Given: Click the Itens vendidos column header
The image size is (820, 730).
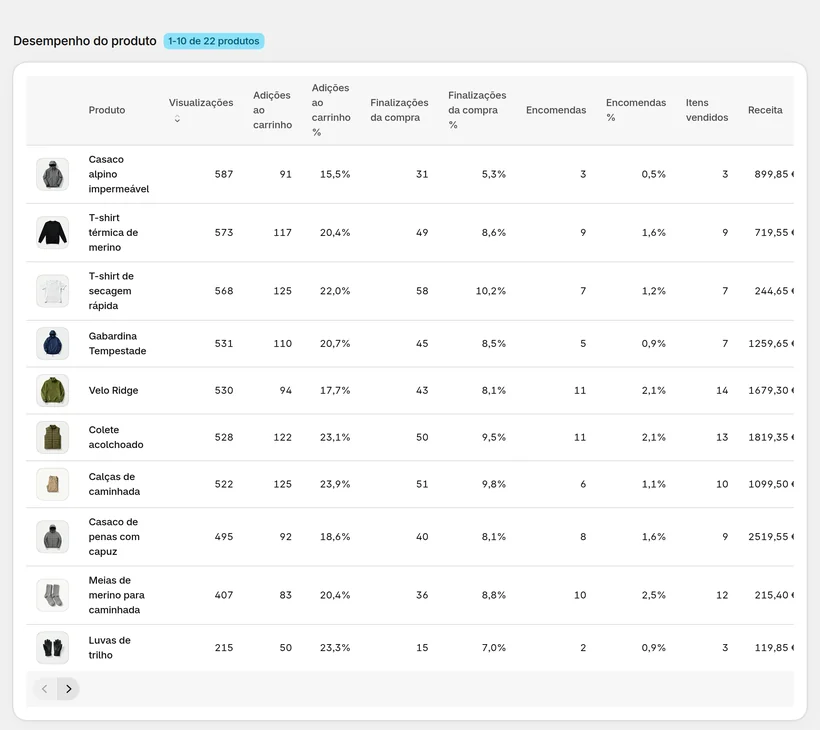Looking at the screenshot, I should pos(707,110).
